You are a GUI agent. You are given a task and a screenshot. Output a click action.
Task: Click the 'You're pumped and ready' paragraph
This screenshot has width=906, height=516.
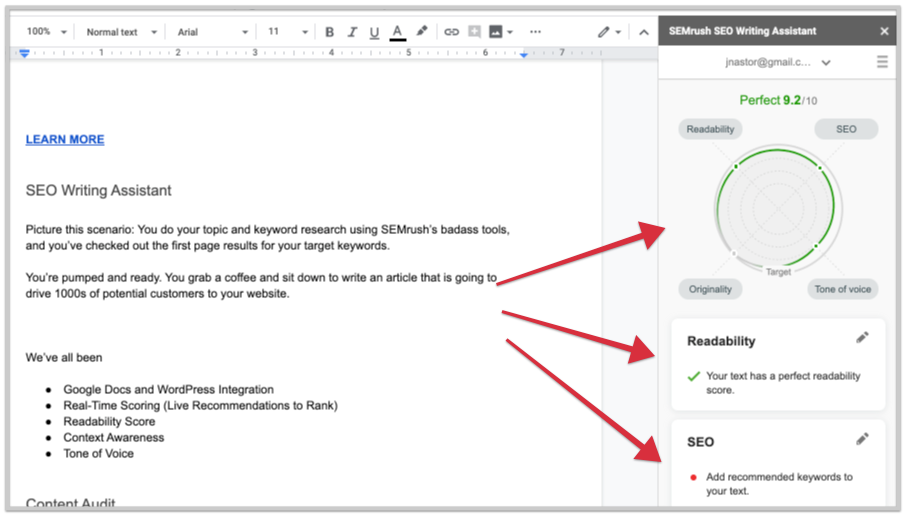coord(261,285)
